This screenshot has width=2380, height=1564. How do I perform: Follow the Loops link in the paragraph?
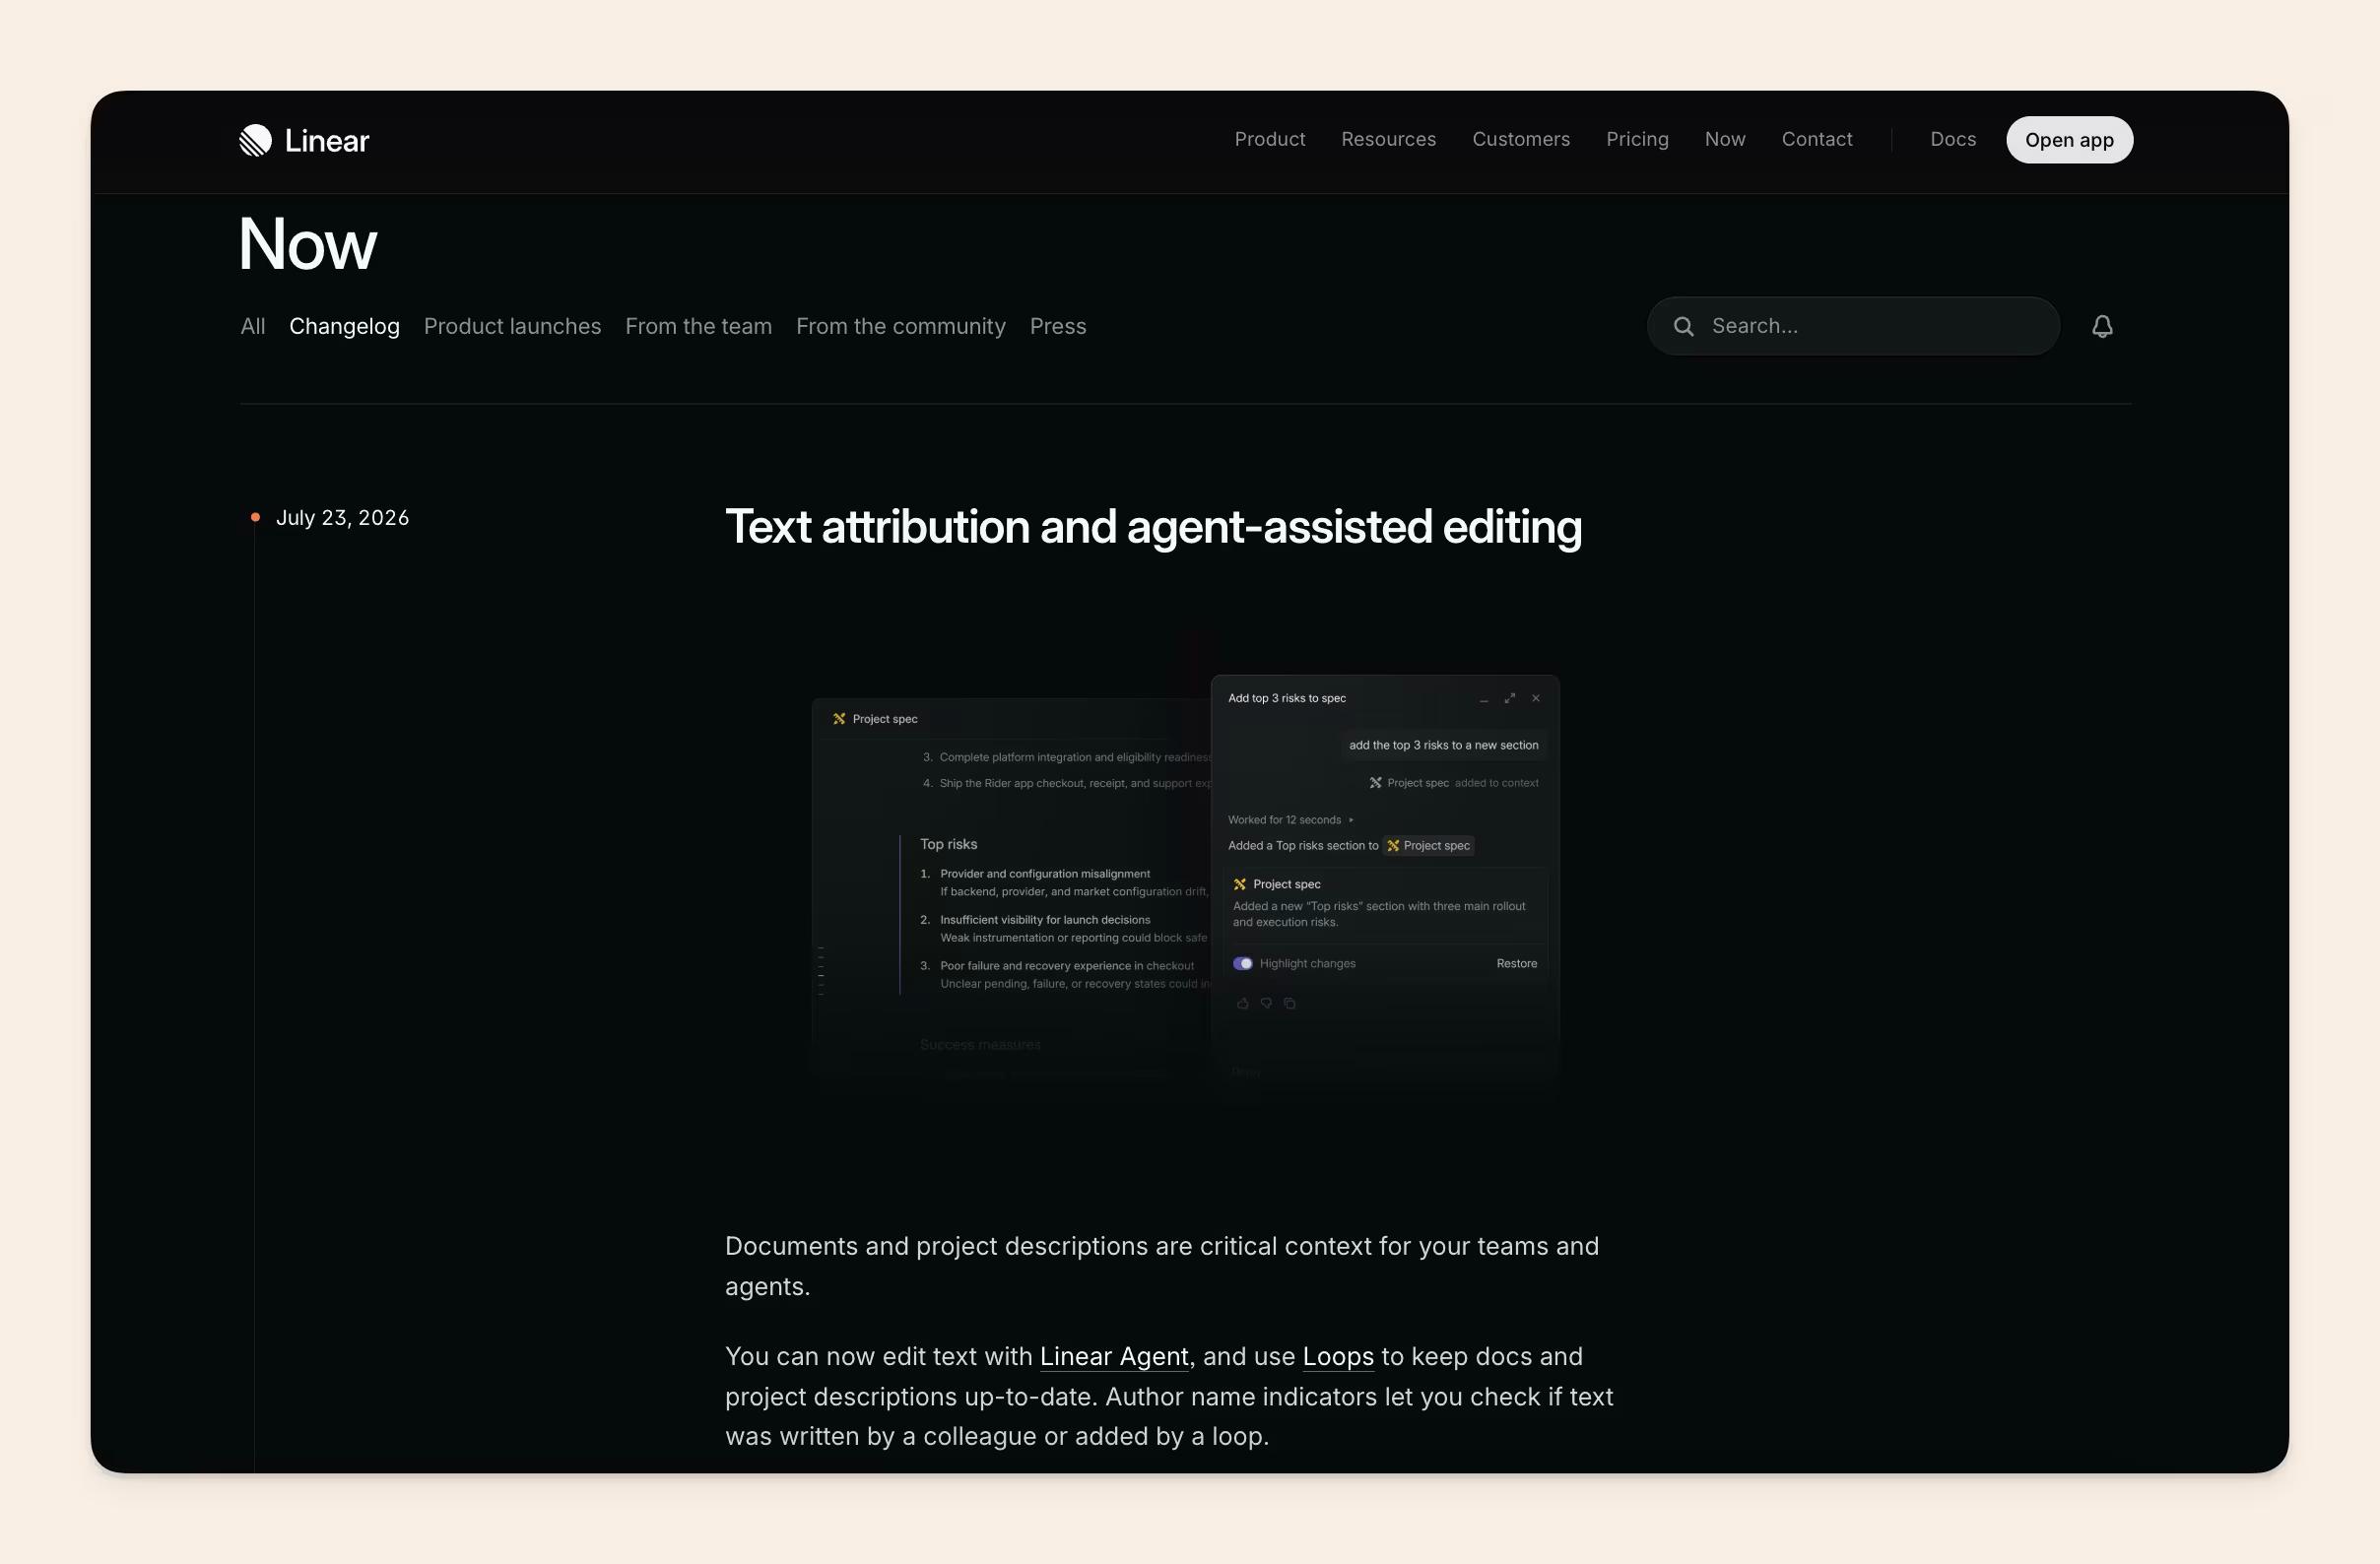1338,1356
